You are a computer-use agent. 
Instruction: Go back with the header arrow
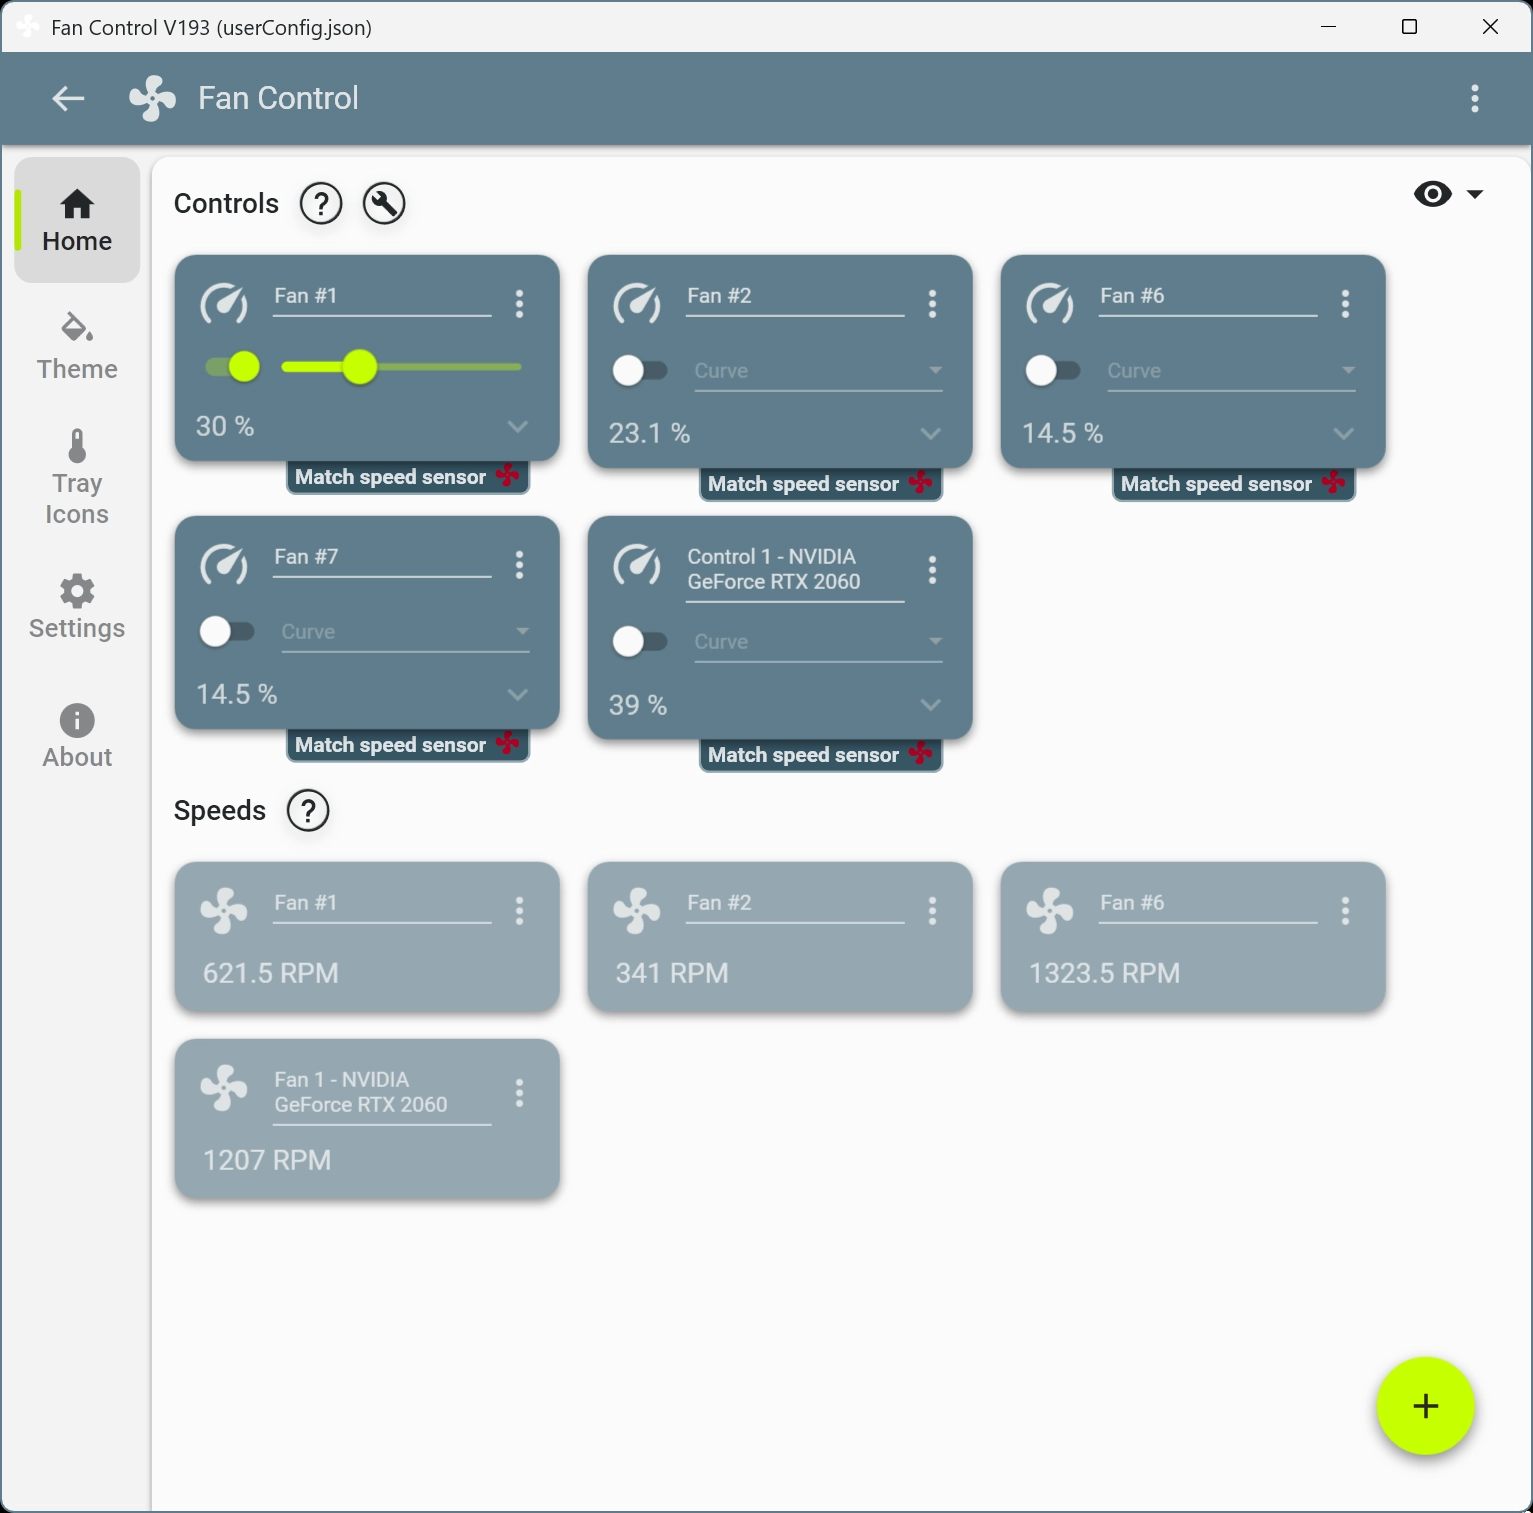tap(68, 98)
